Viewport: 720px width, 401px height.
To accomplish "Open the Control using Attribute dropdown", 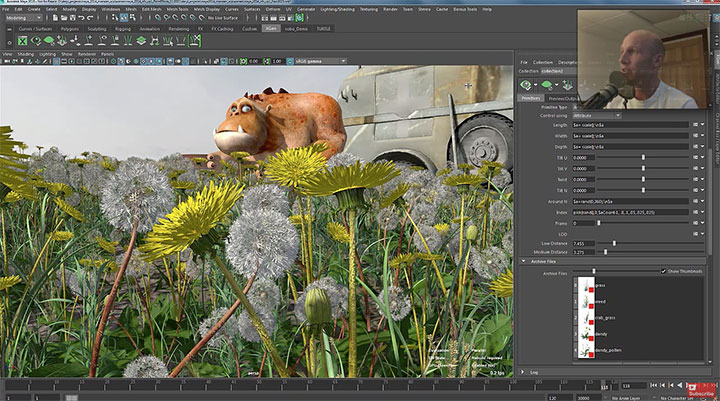I will click(597, 116).
